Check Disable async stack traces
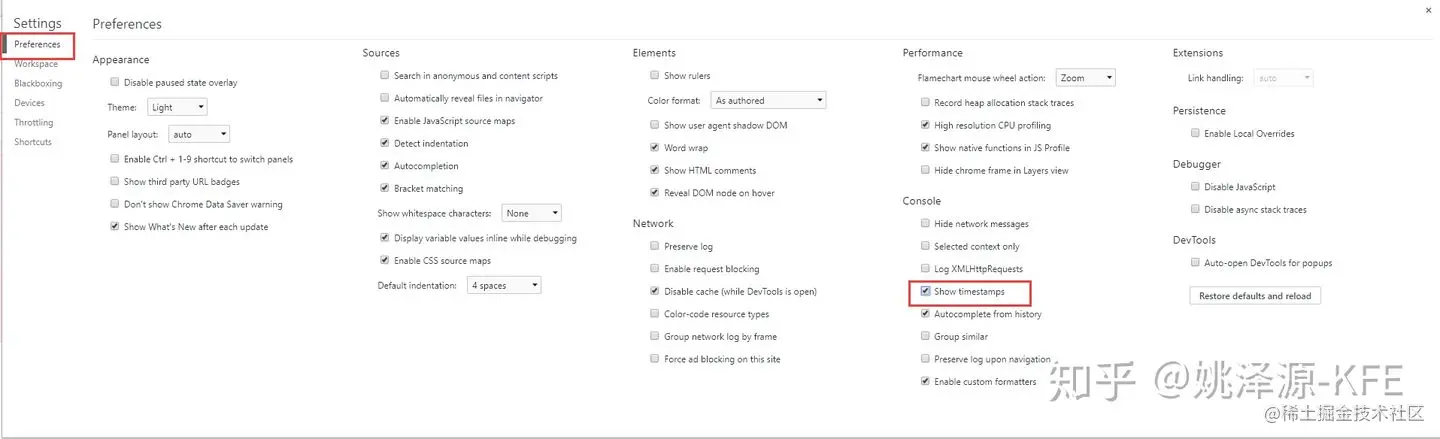This screenshot has height=439, width=1440. click(x=1195, y=210)
